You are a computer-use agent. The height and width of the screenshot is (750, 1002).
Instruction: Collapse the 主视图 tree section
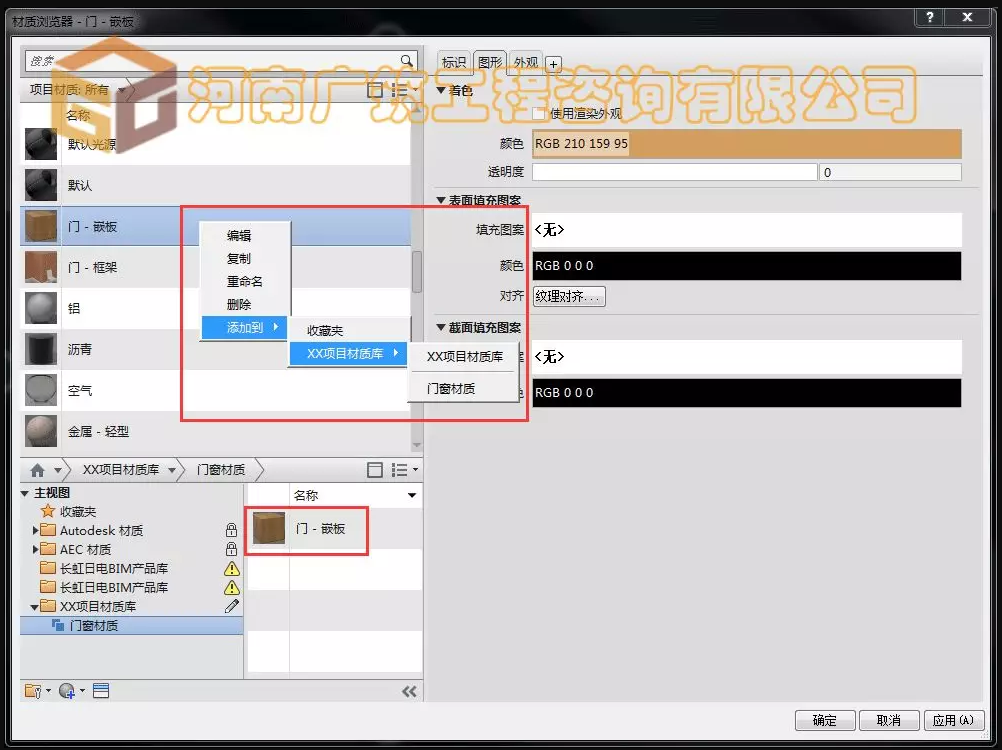[24, 492]
